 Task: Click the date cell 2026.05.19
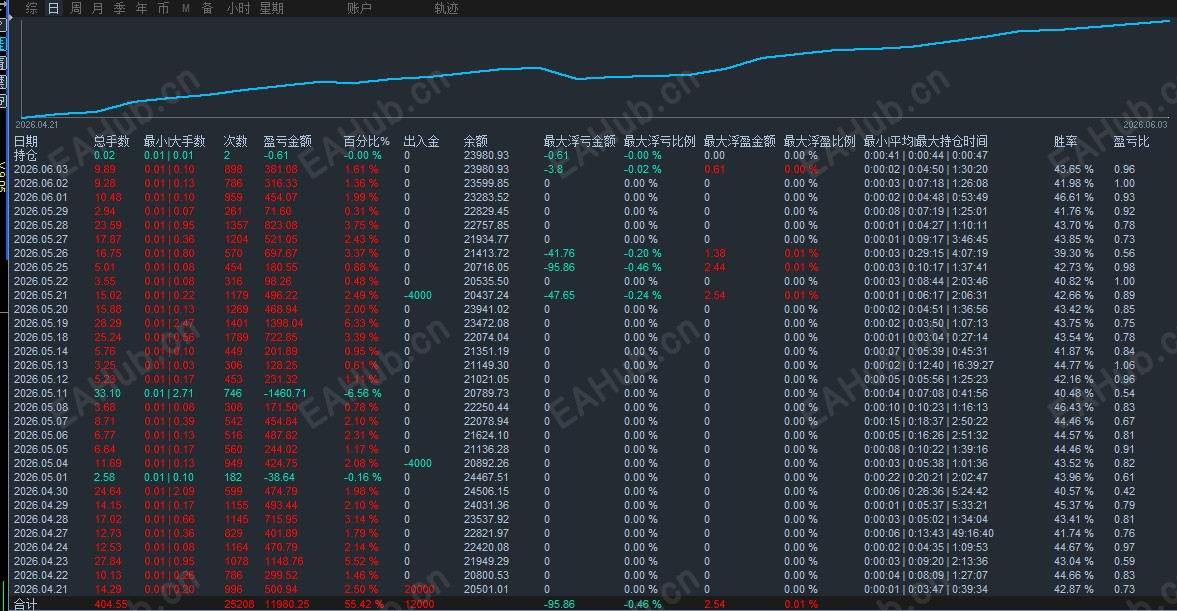[41, 324]
